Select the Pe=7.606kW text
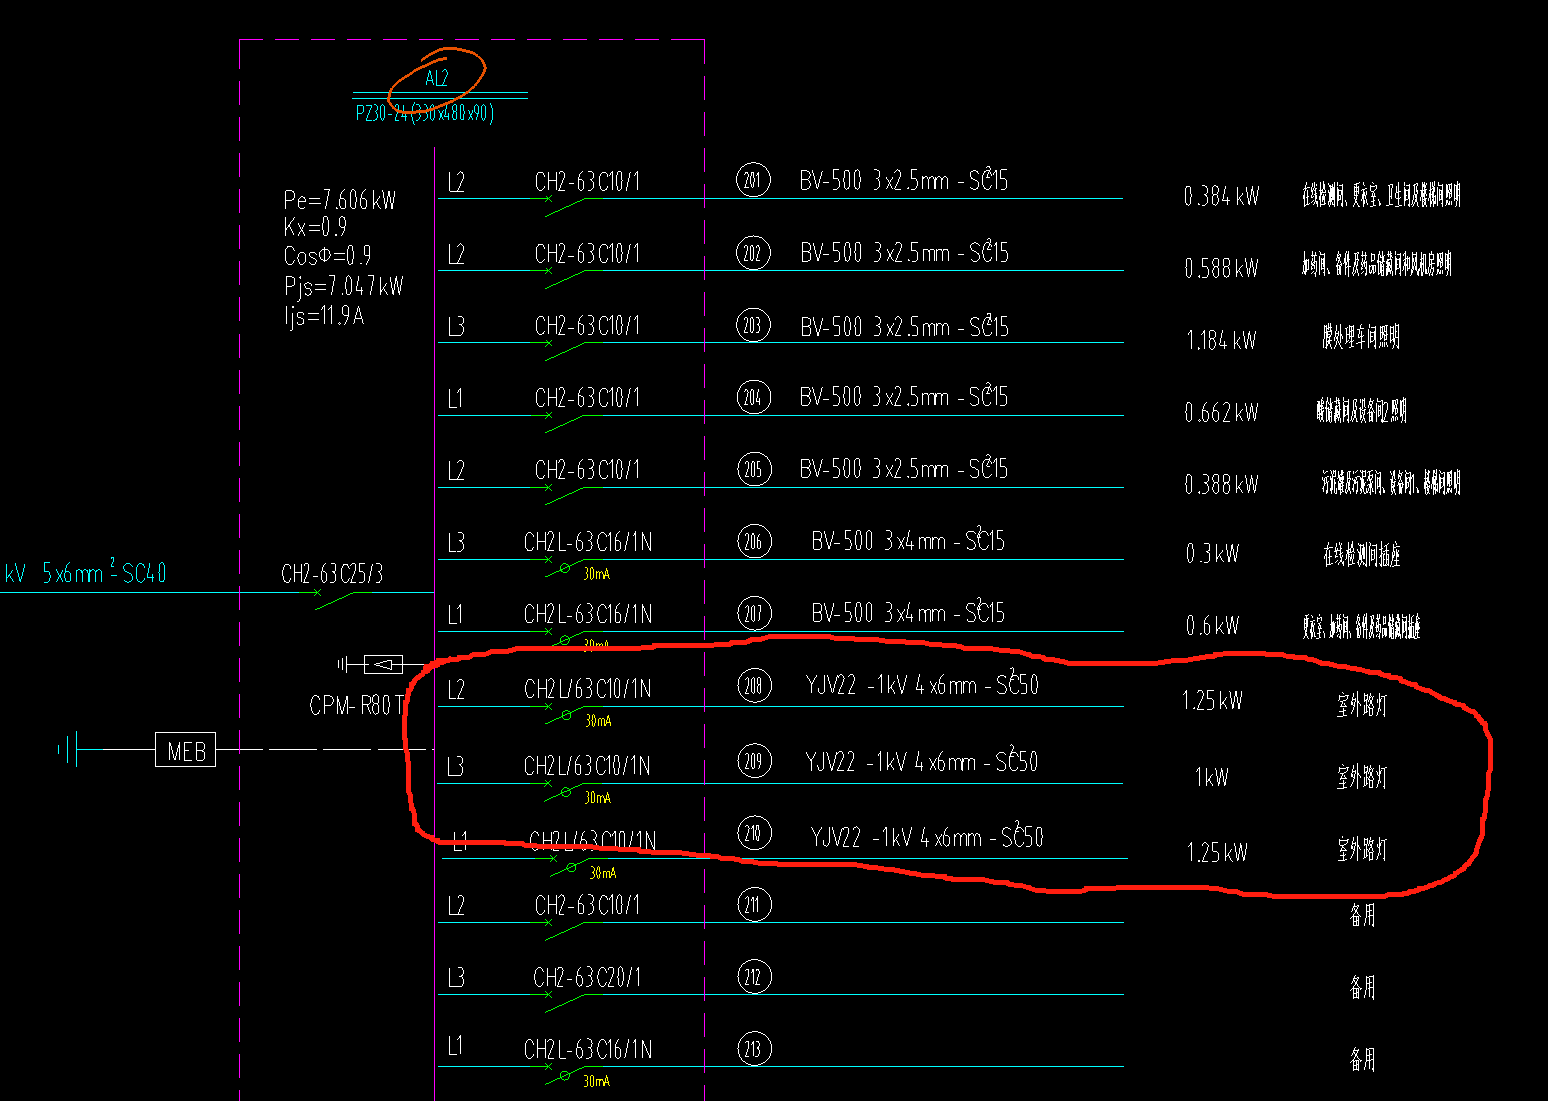Viewport: 1548px width, 1101px height. (x=340, y=200)
